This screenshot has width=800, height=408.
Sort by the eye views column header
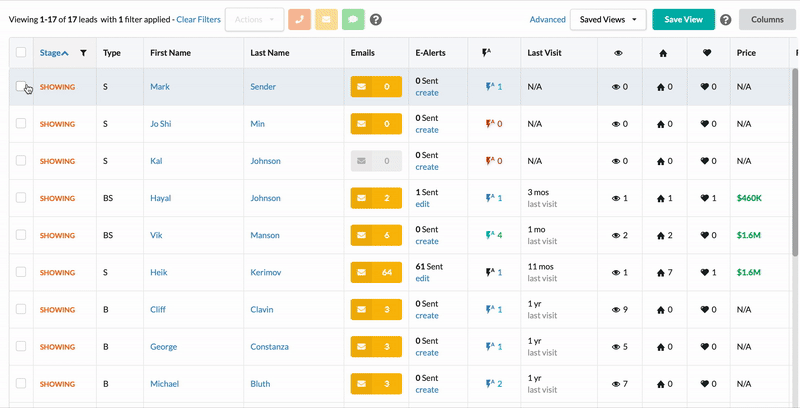click(x=619, y=53)
